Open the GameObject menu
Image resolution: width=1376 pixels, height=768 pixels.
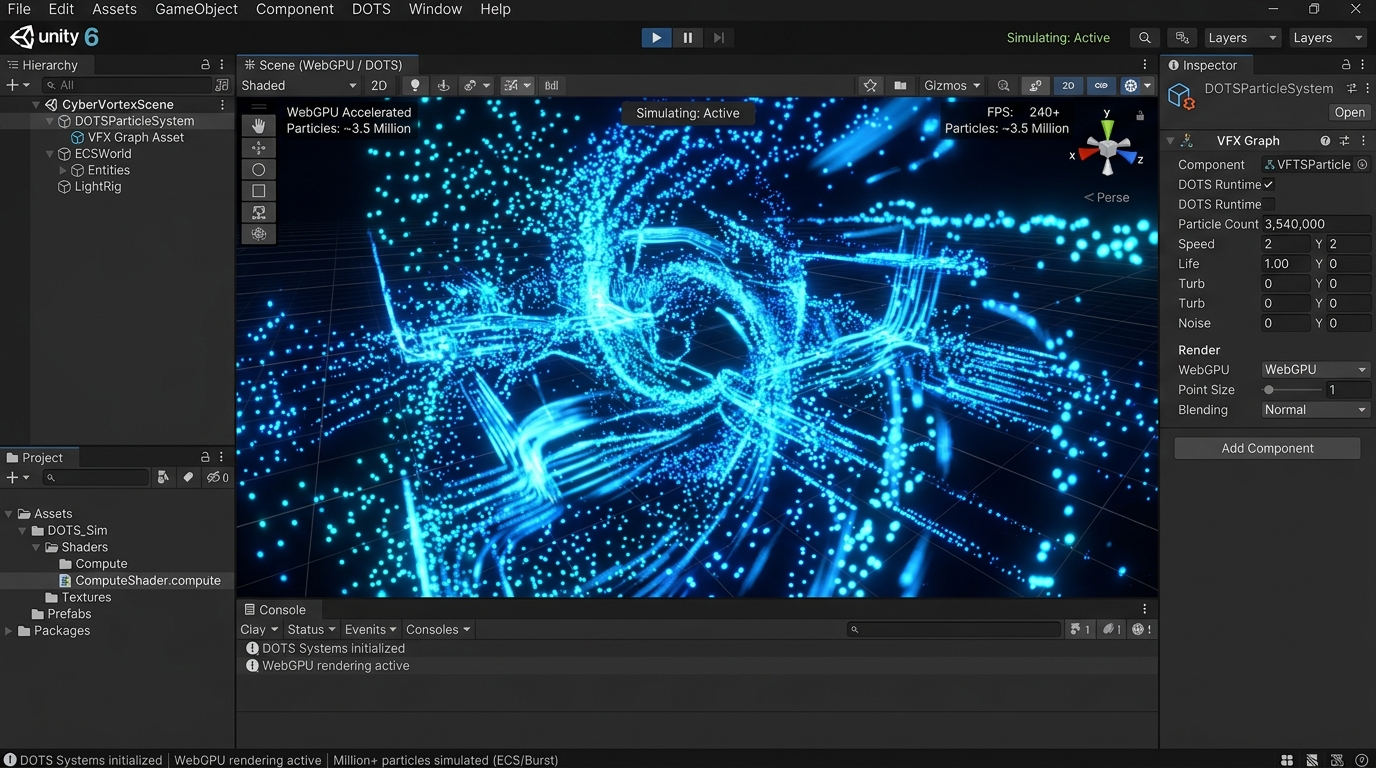coord(196,9)
